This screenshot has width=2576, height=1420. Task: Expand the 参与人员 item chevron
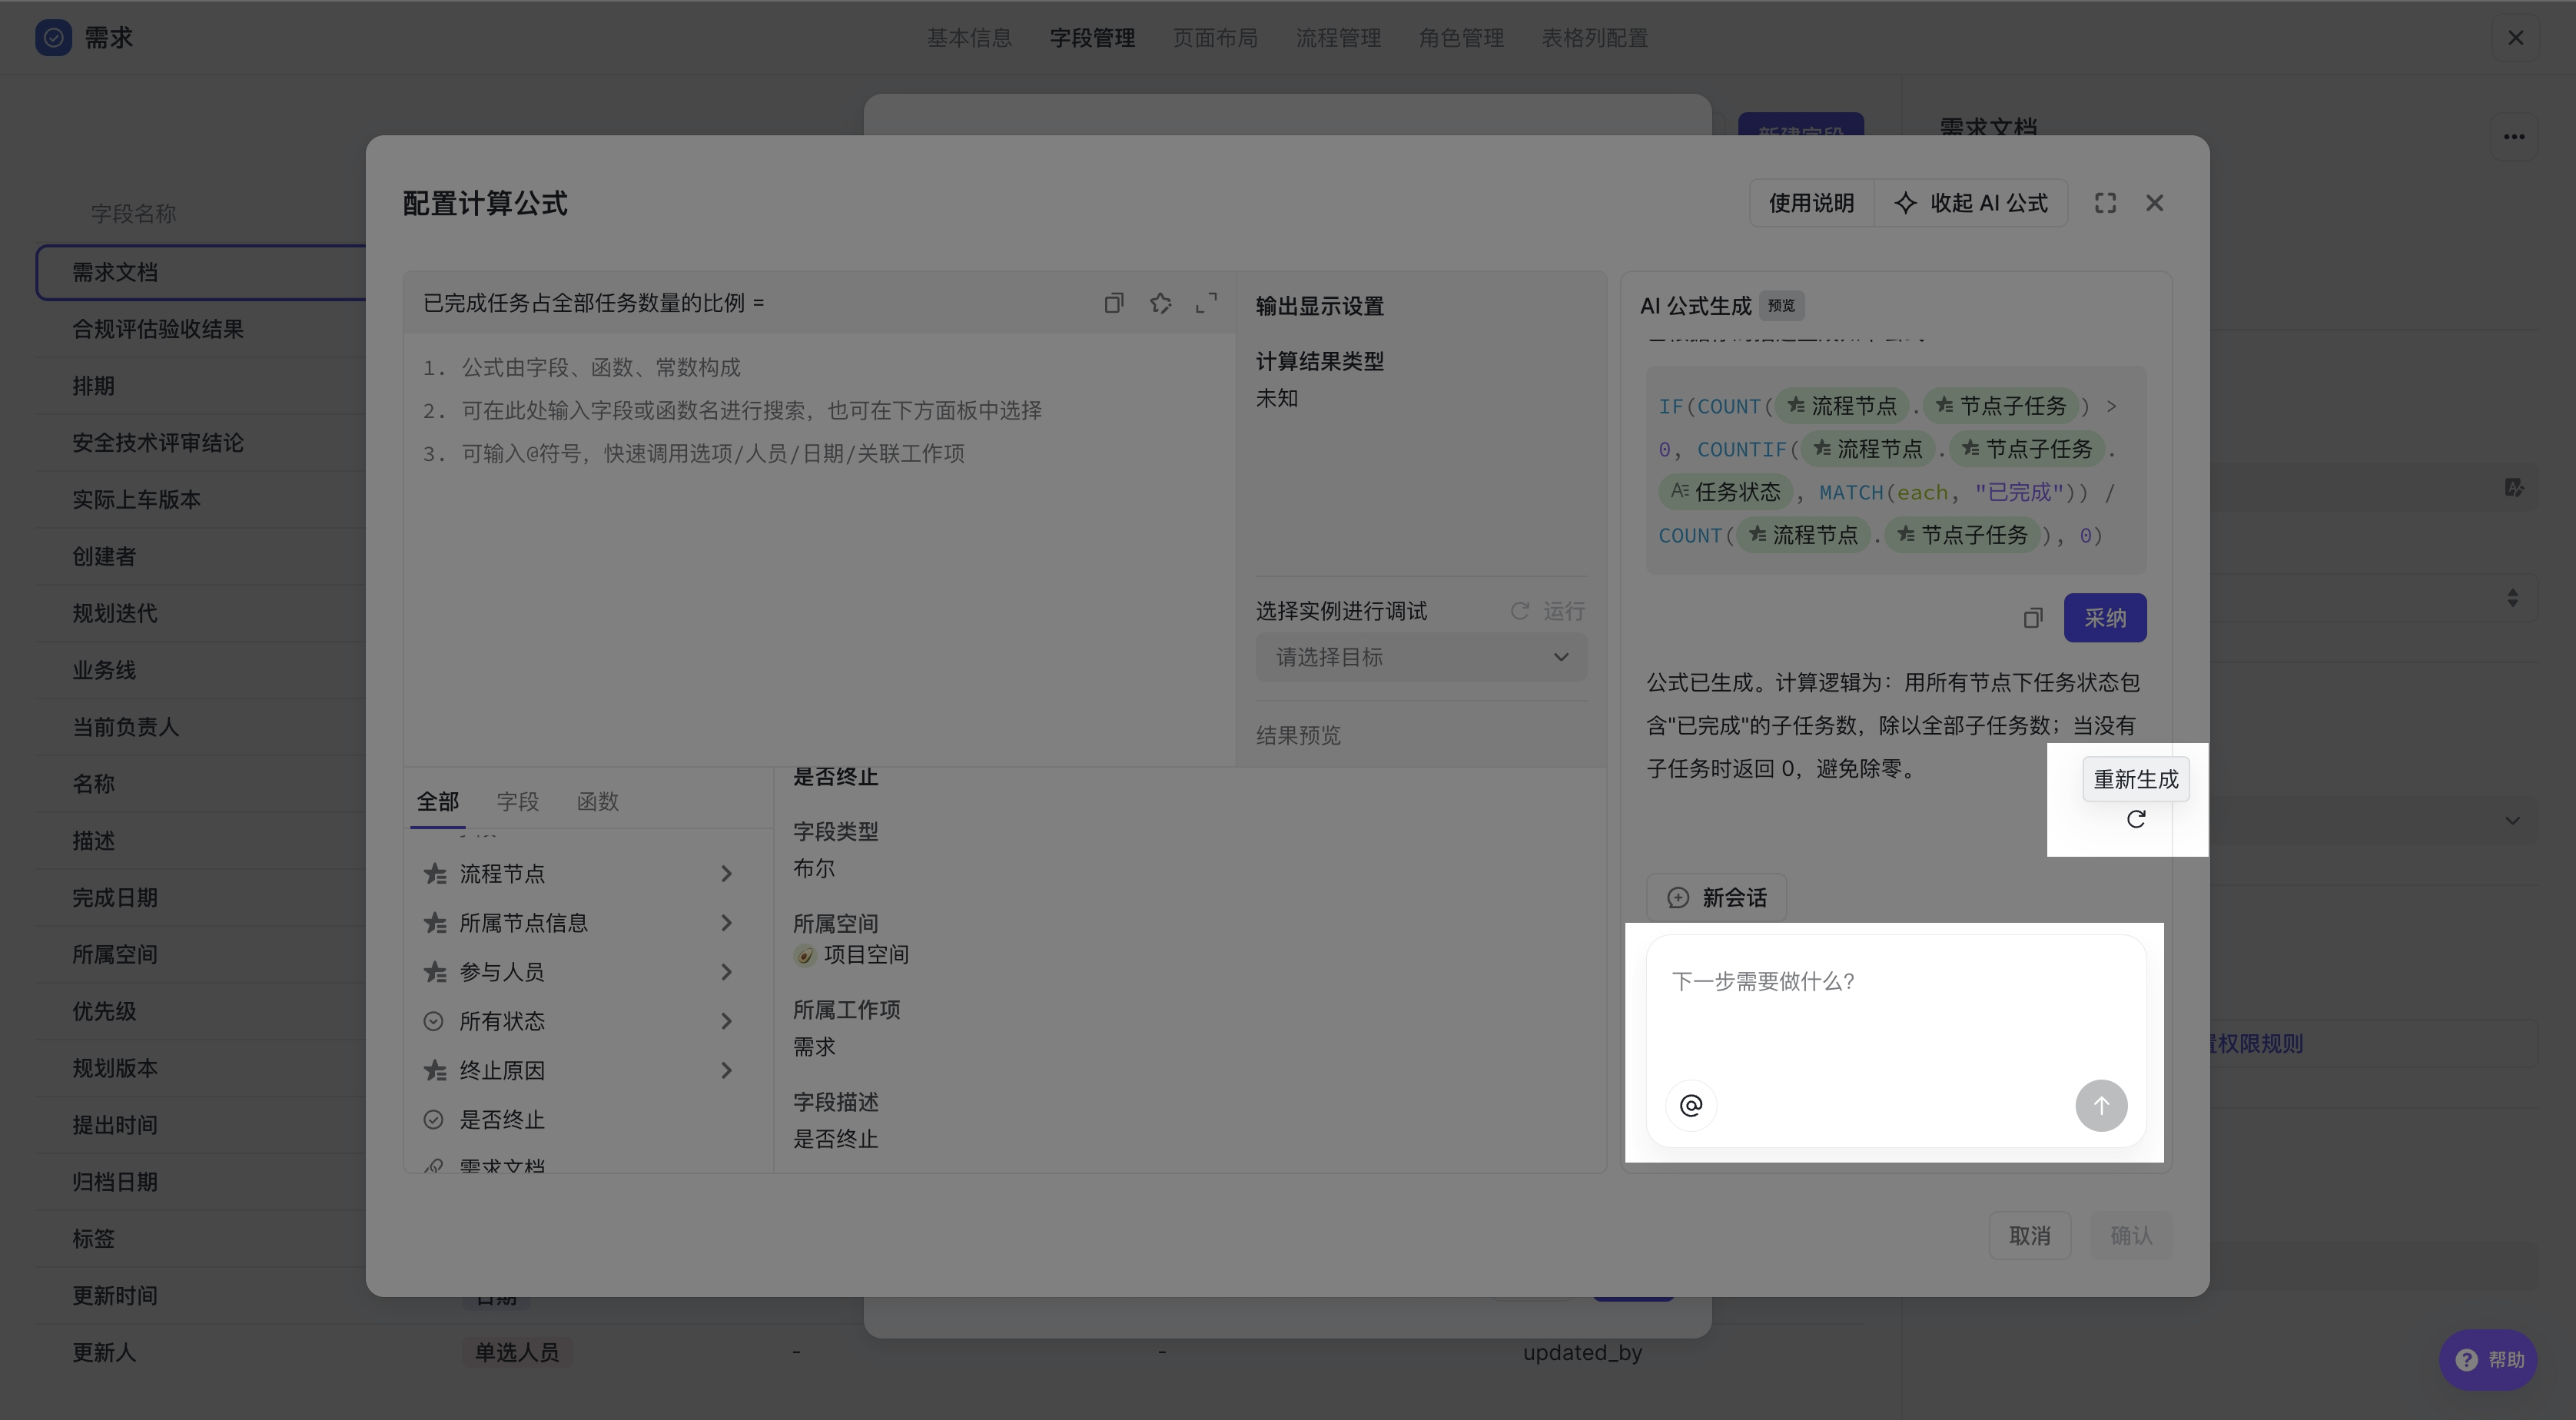pos(726,972)
